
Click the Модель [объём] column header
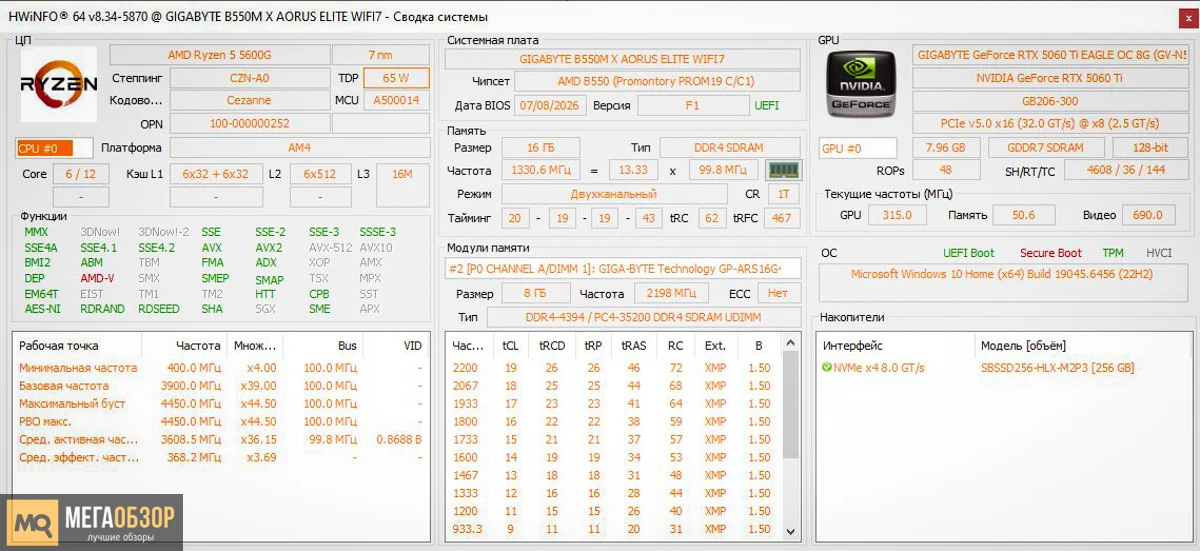point(1085,346)
